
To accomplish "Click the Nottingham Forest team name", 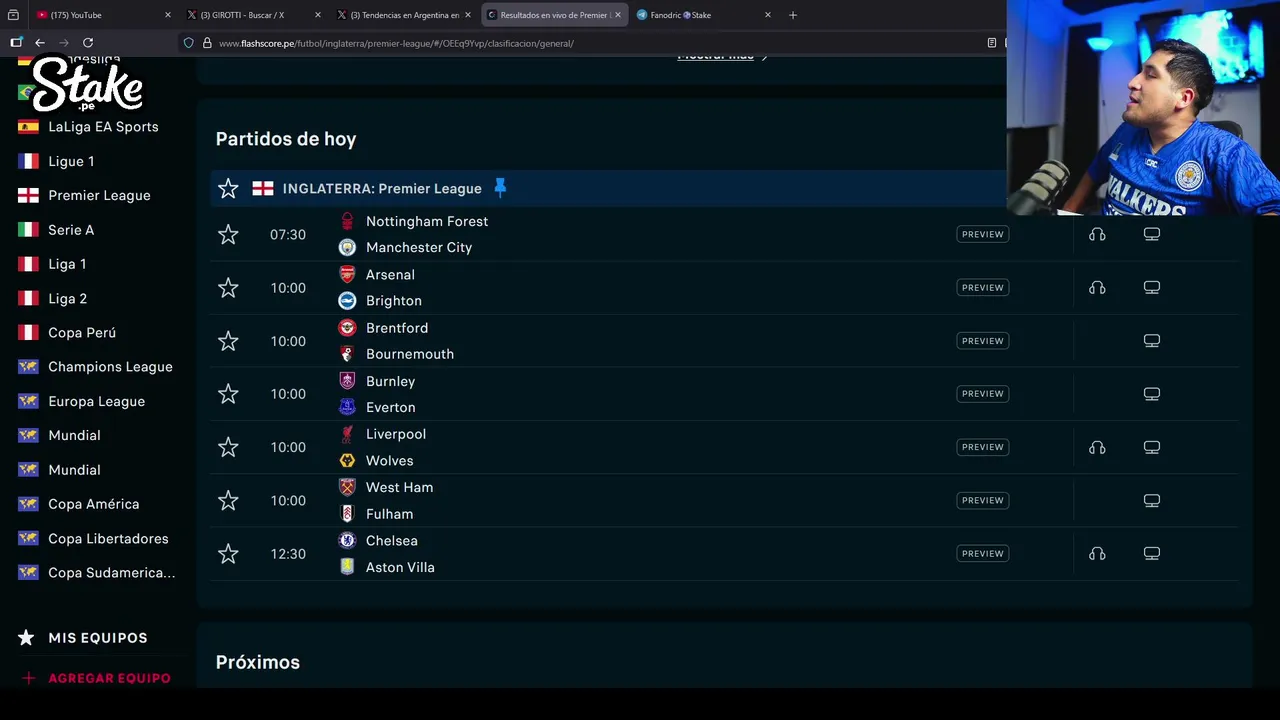I will pos(427,221).
